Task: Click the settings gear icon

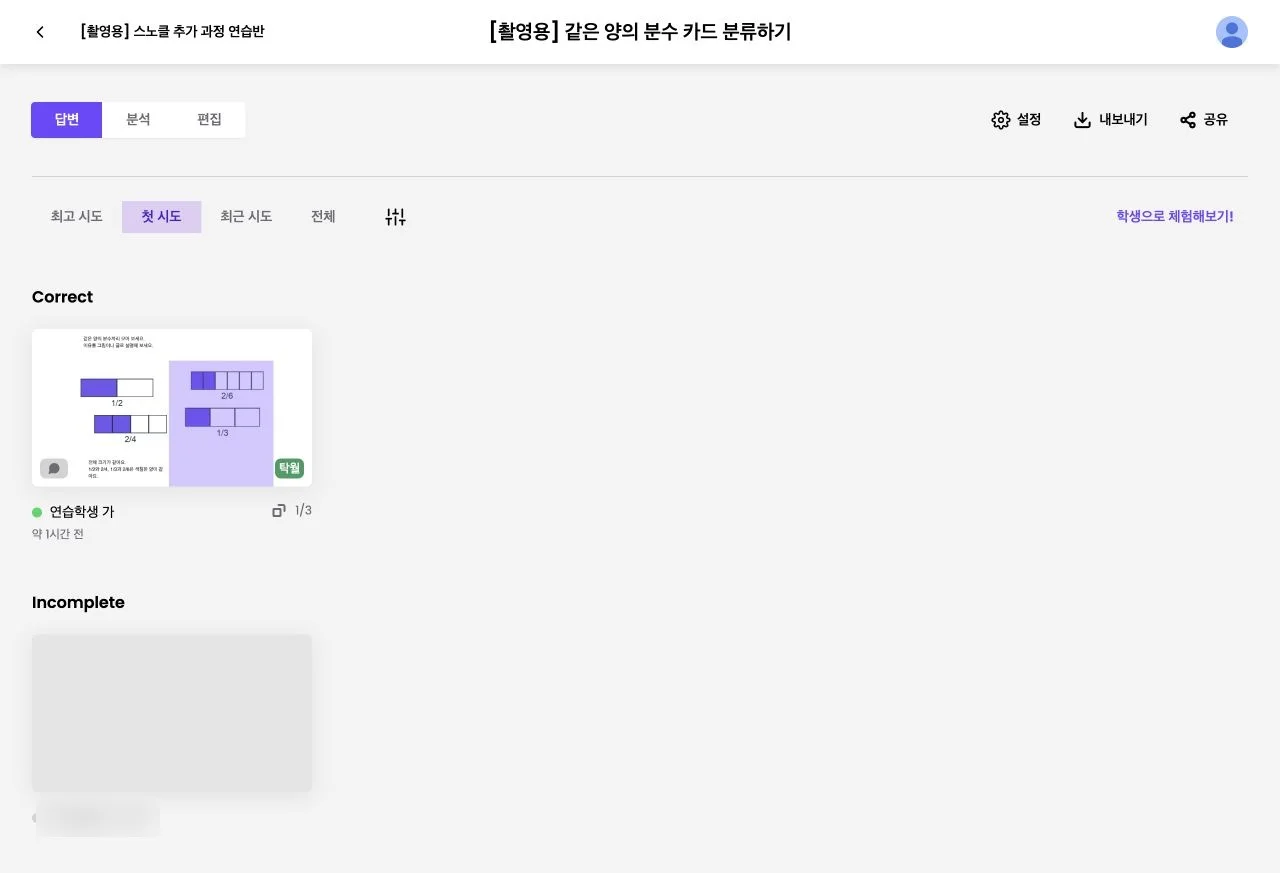Action: [x=1000, y=120]
